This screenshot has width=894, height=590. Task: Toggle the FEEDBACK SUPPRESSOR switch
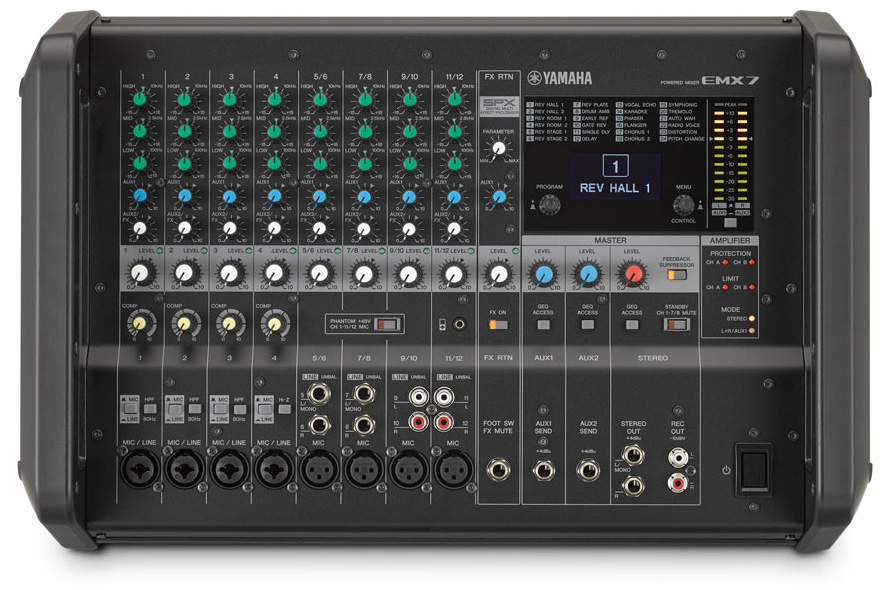[x=677, y=274]
